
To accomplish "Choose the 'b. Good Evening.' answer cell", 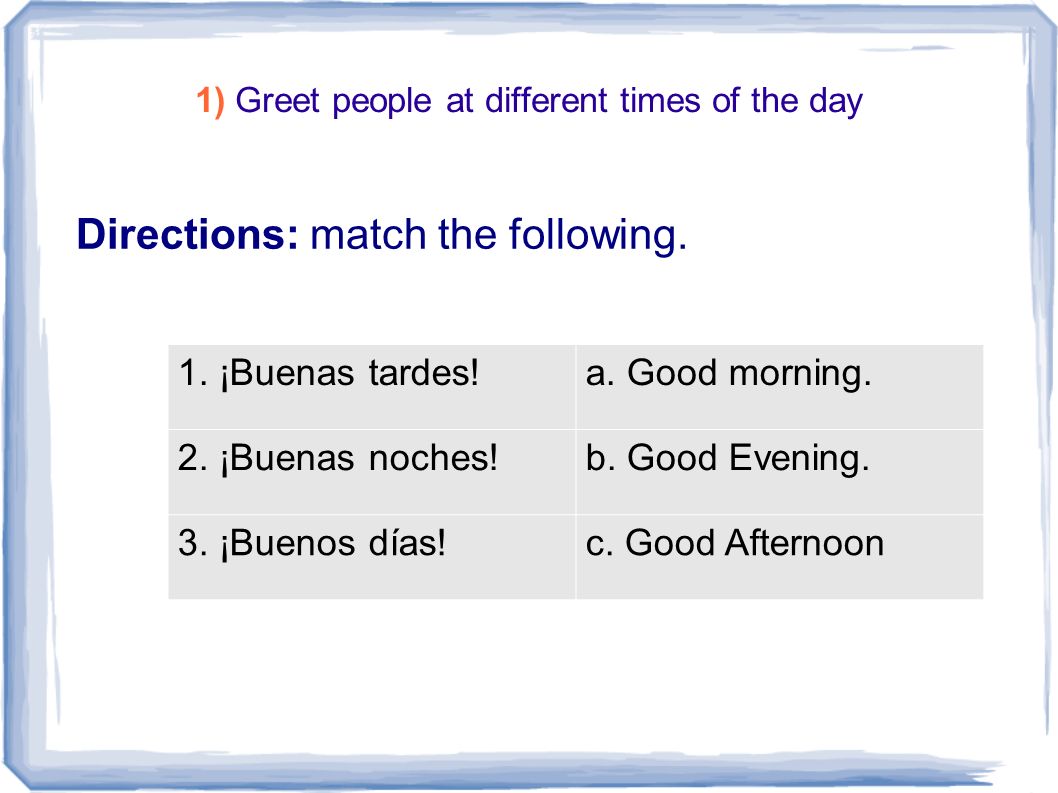I will pos(779,472).
